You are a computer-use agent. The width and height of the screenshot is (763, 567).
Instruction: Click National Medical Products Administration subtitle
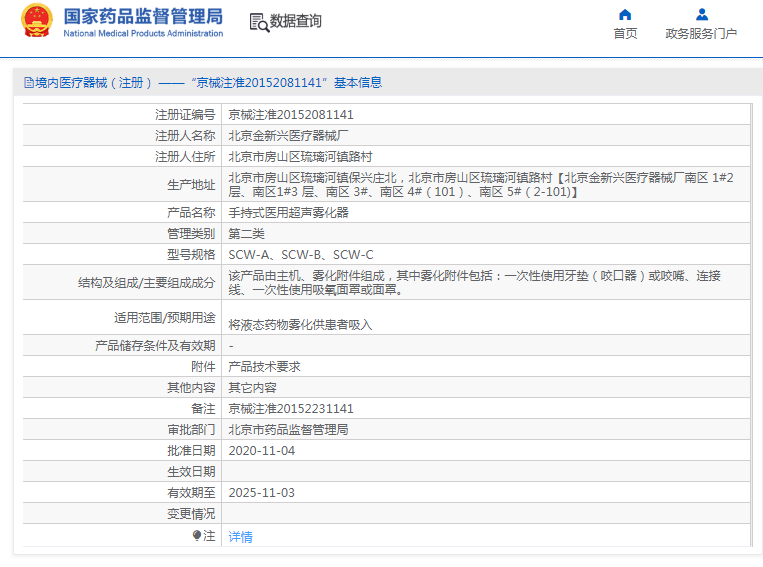(x=143, y=34)
